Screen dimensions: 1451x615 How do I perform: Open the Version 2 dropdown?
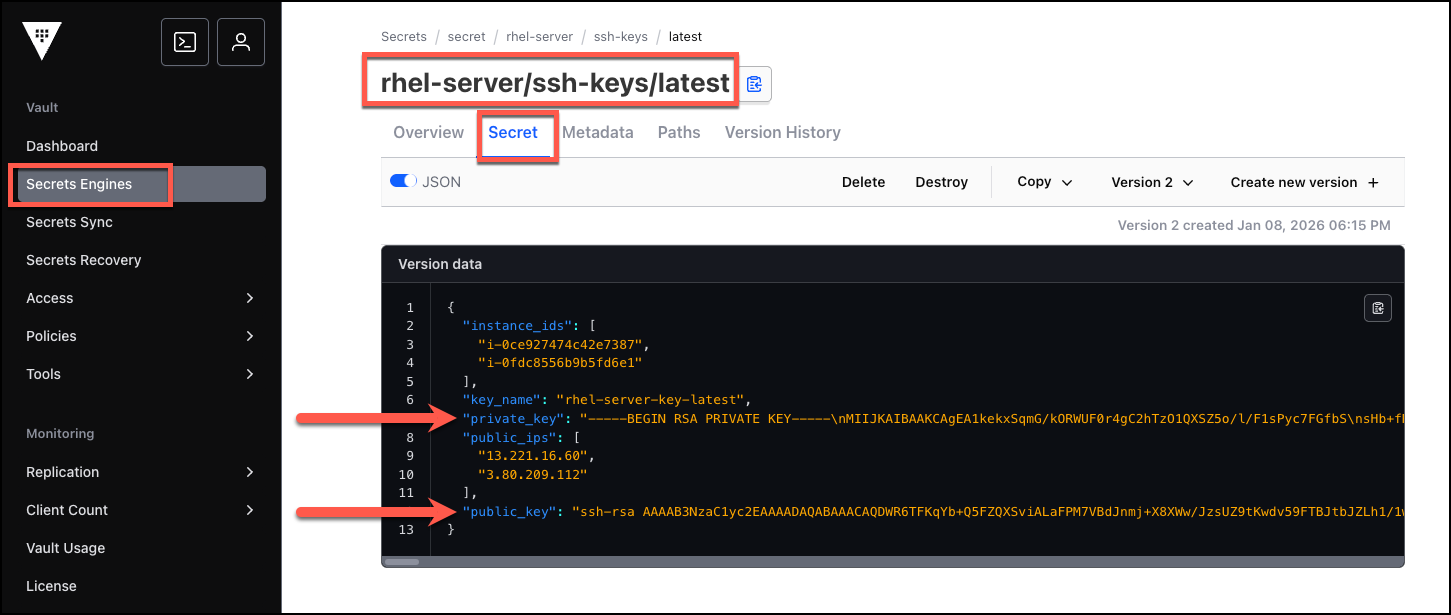pos(1152,182)
